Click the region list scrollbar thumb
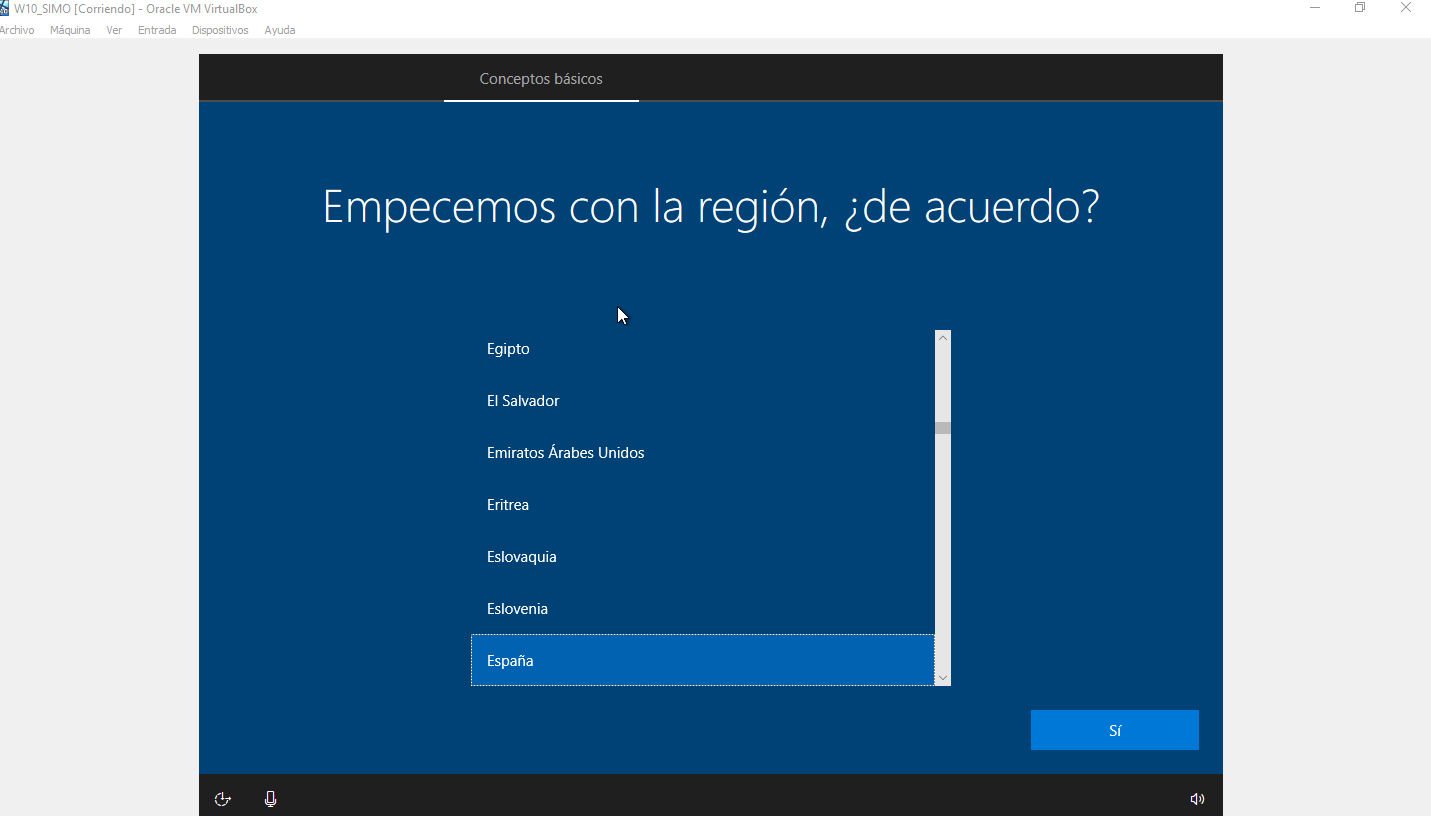The height and width of the screenshot is (816, 1431). click(942, 428)
